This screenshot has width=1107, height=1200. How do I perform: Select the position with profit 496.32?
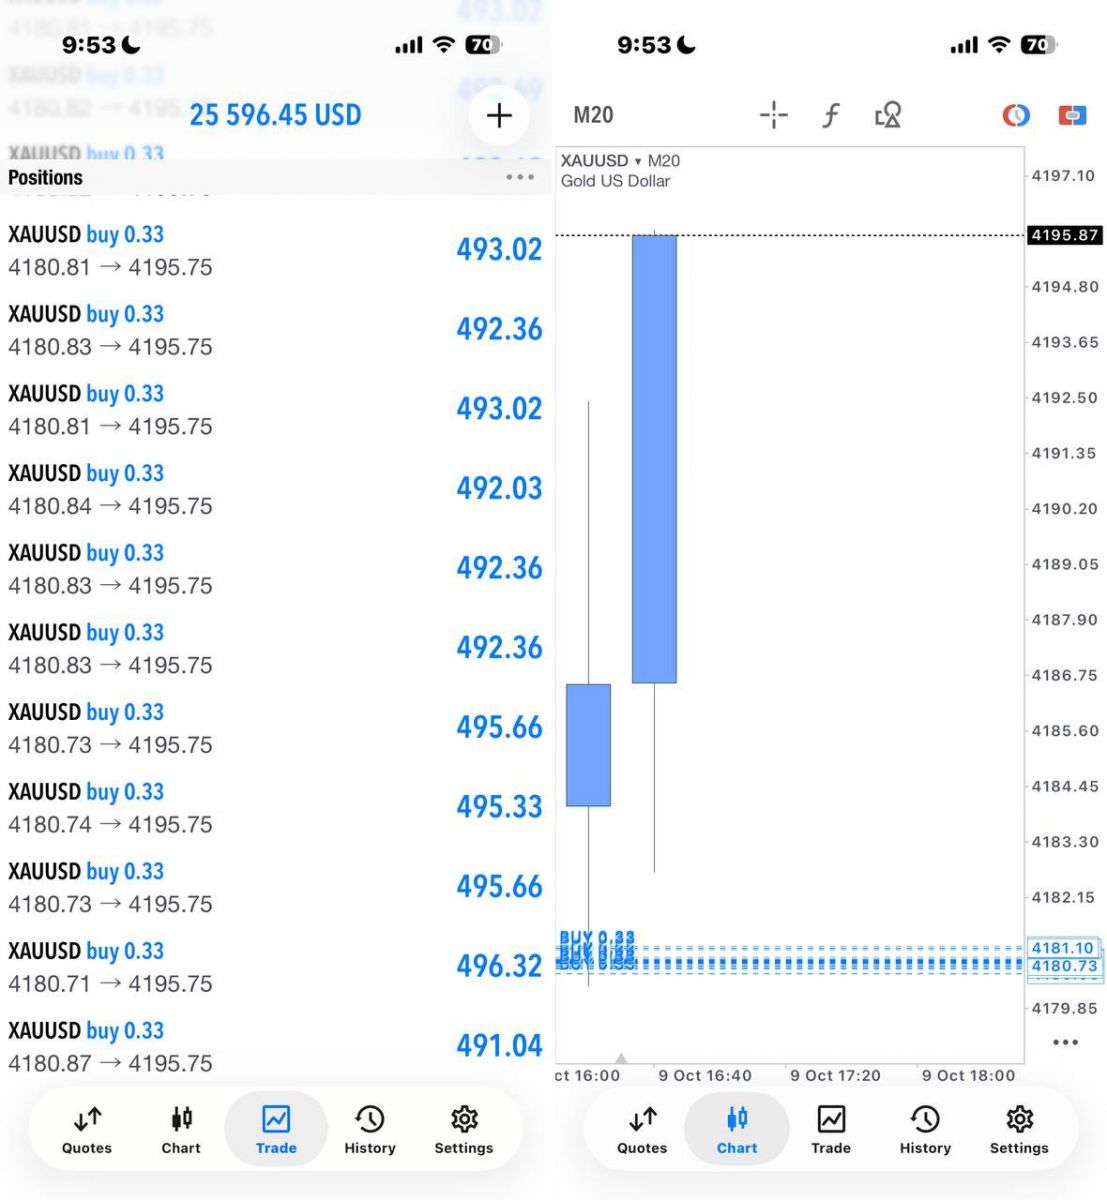275,967
